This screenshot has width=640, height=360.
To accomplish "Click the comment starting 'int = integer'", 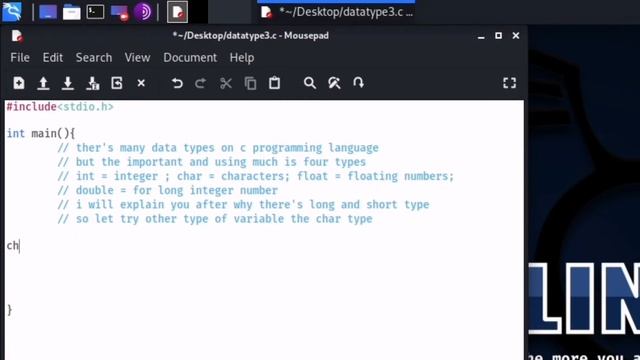I will pyautogui.click(x=256, y=176).
